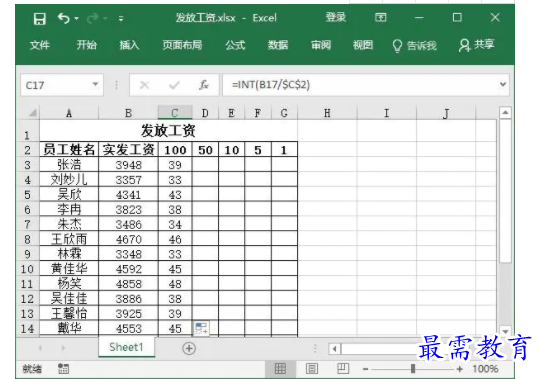540x379 pixels.
Task: Select row 10 header
Action: tap(28, 269)
